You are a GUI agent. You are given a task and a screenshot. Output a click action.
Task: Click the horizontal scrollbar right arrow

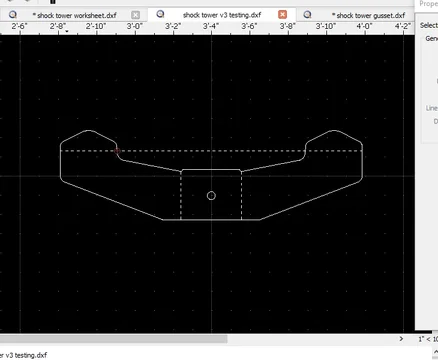coord(401,339)
